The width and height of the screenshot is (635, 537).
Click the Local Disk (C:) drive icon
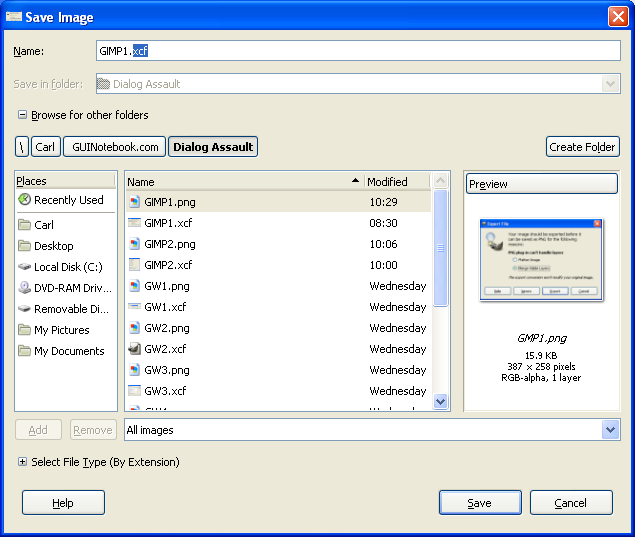coord(24,267)
